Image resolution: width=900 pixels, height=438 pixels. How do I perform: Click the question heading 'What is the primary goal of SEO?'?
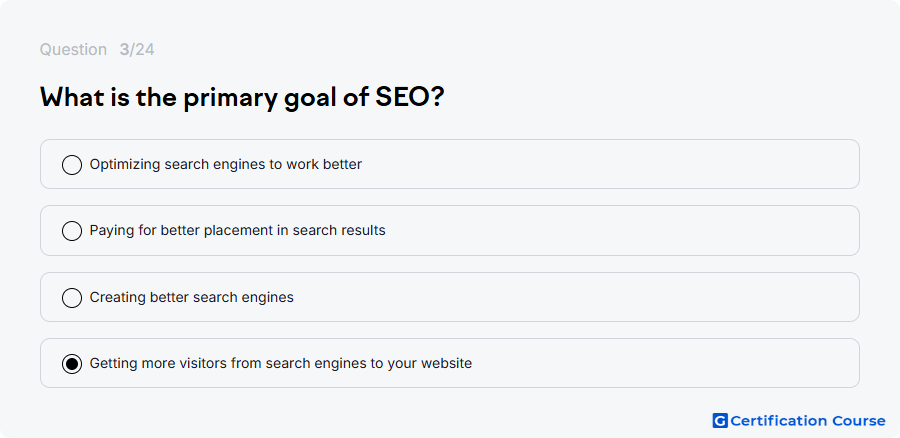pos(242,98)
